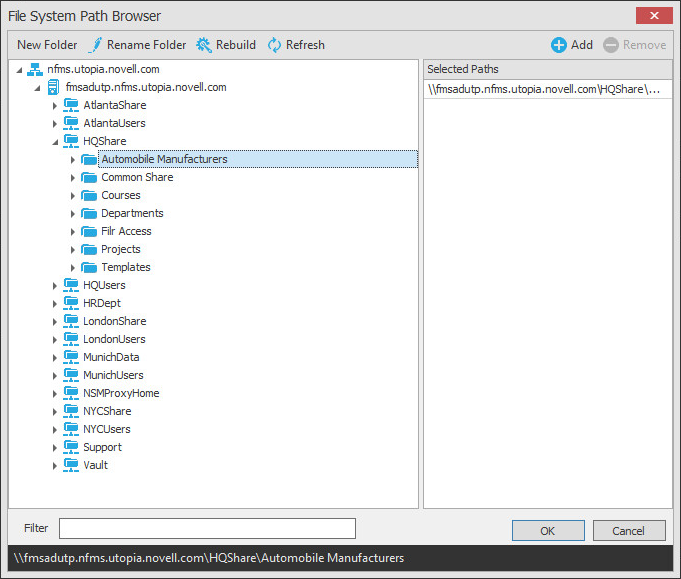Screen dimensions: 681x579
Task: Collapse the nfms.utopia.novell.com root node
Action: click(19, 70)
